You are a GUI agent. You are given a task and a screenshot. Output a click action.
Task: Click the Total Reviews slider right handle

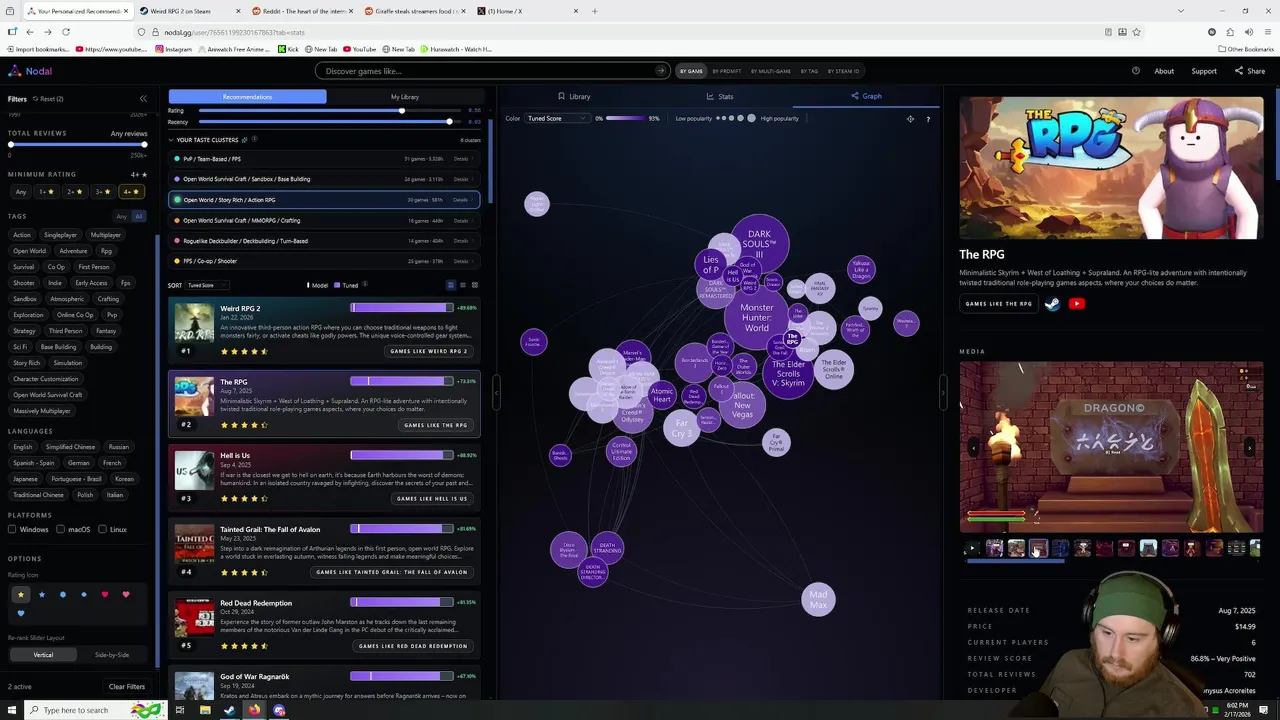pos(144,144)
